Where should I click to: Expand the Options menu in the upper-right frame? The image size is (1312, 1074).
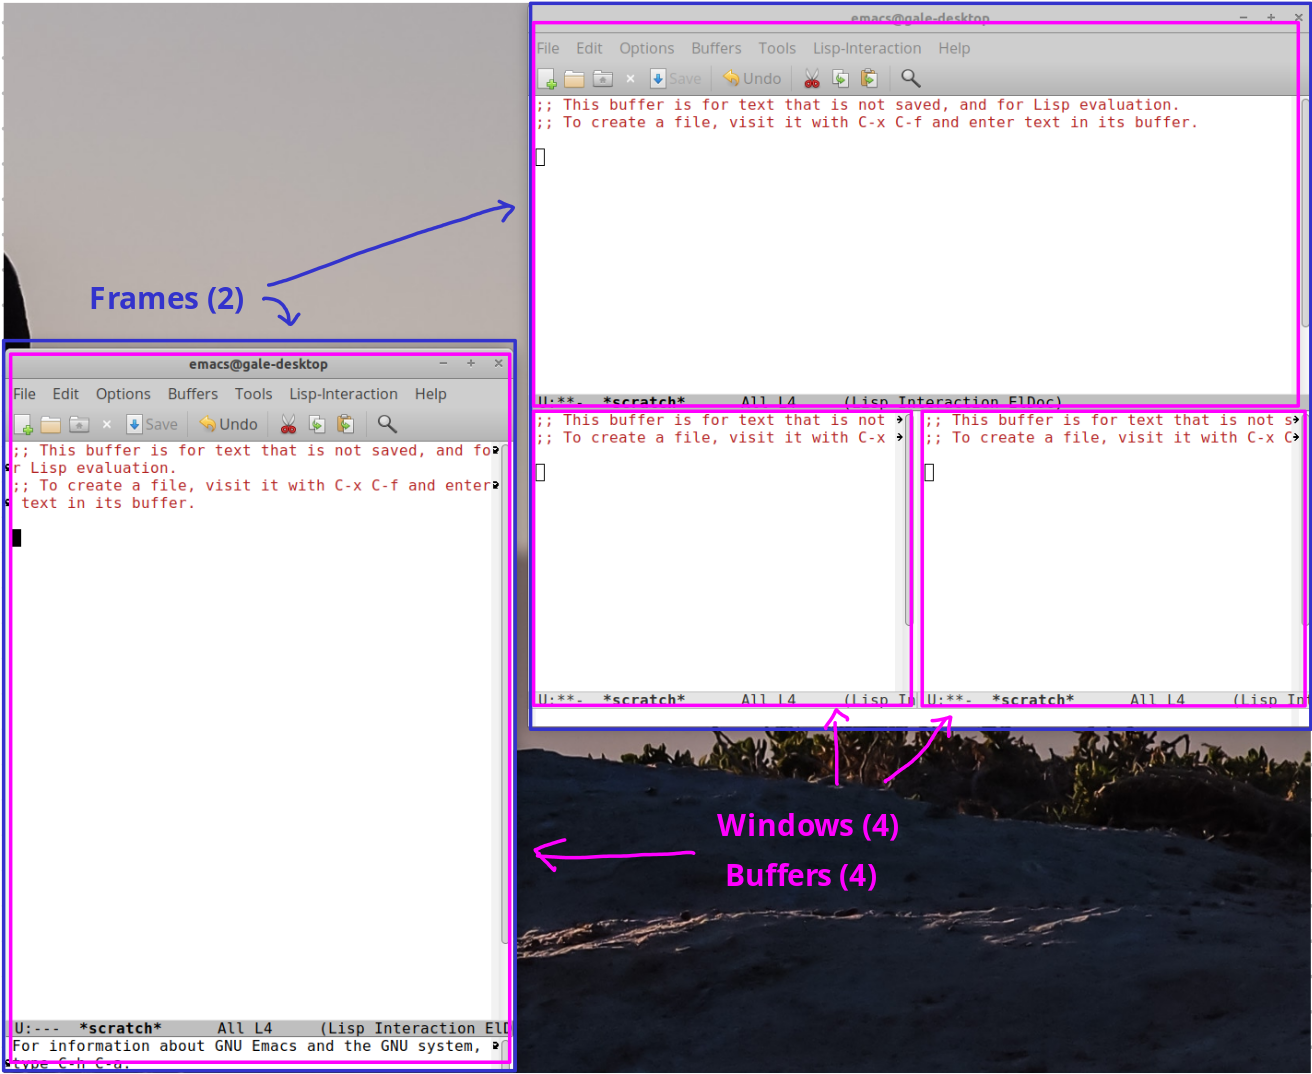point(646,48)
